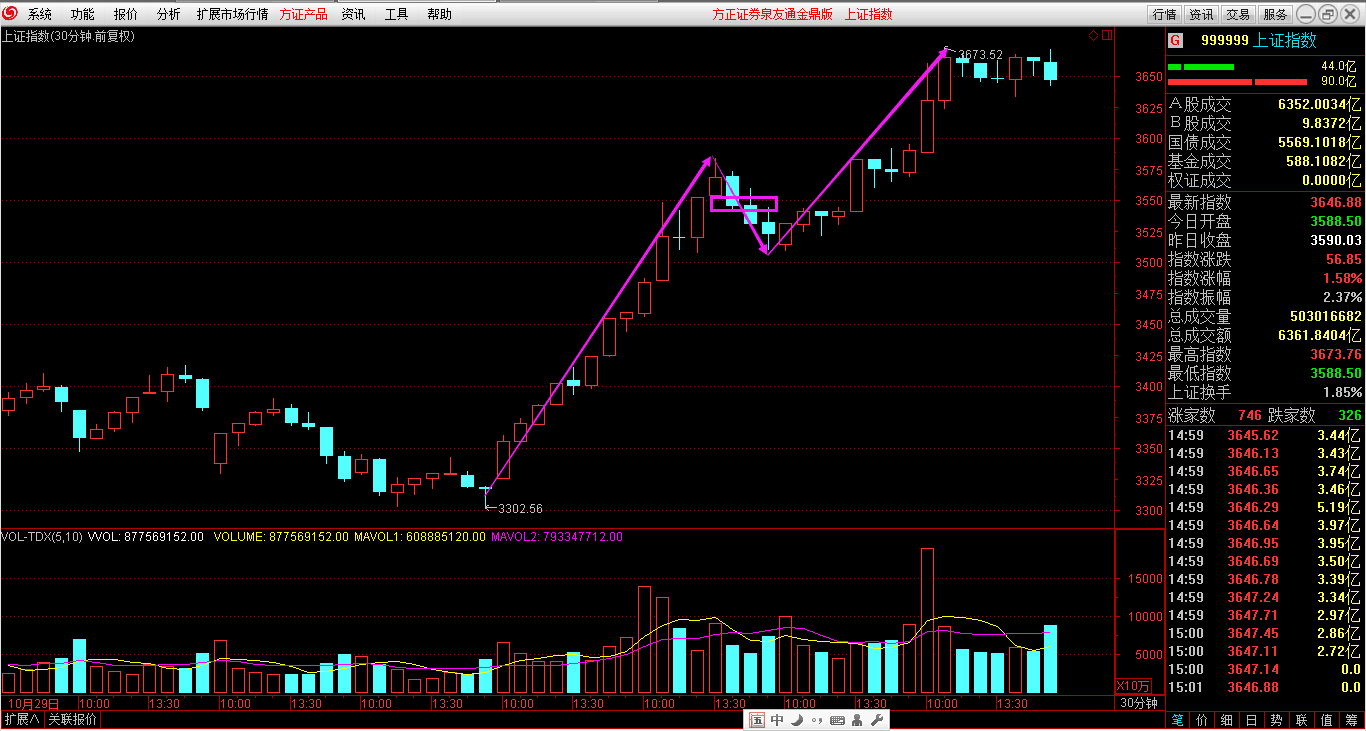Screen dimensions: 1366x731
Task: Click the IME wrench settings icon
Action: click(x=877, y=720)
